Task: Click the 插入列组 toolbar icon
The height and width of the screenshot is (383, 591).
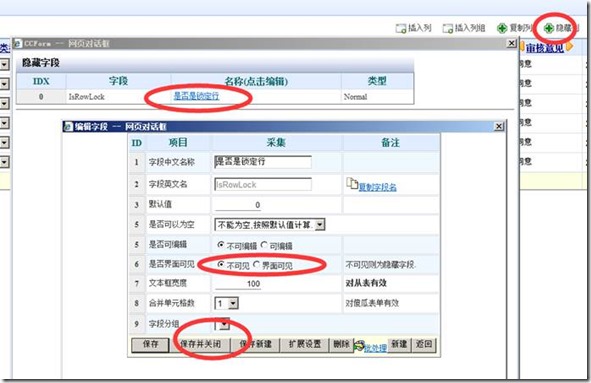Action: pyautogui.click(x=447, y=28)
